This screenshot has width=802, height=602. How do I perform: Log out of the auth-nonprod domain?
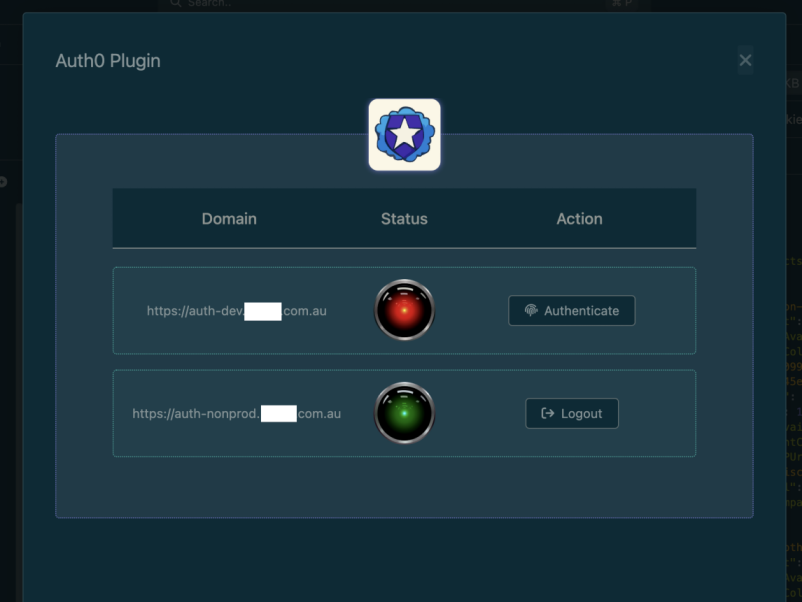click(x=571, y=414)
